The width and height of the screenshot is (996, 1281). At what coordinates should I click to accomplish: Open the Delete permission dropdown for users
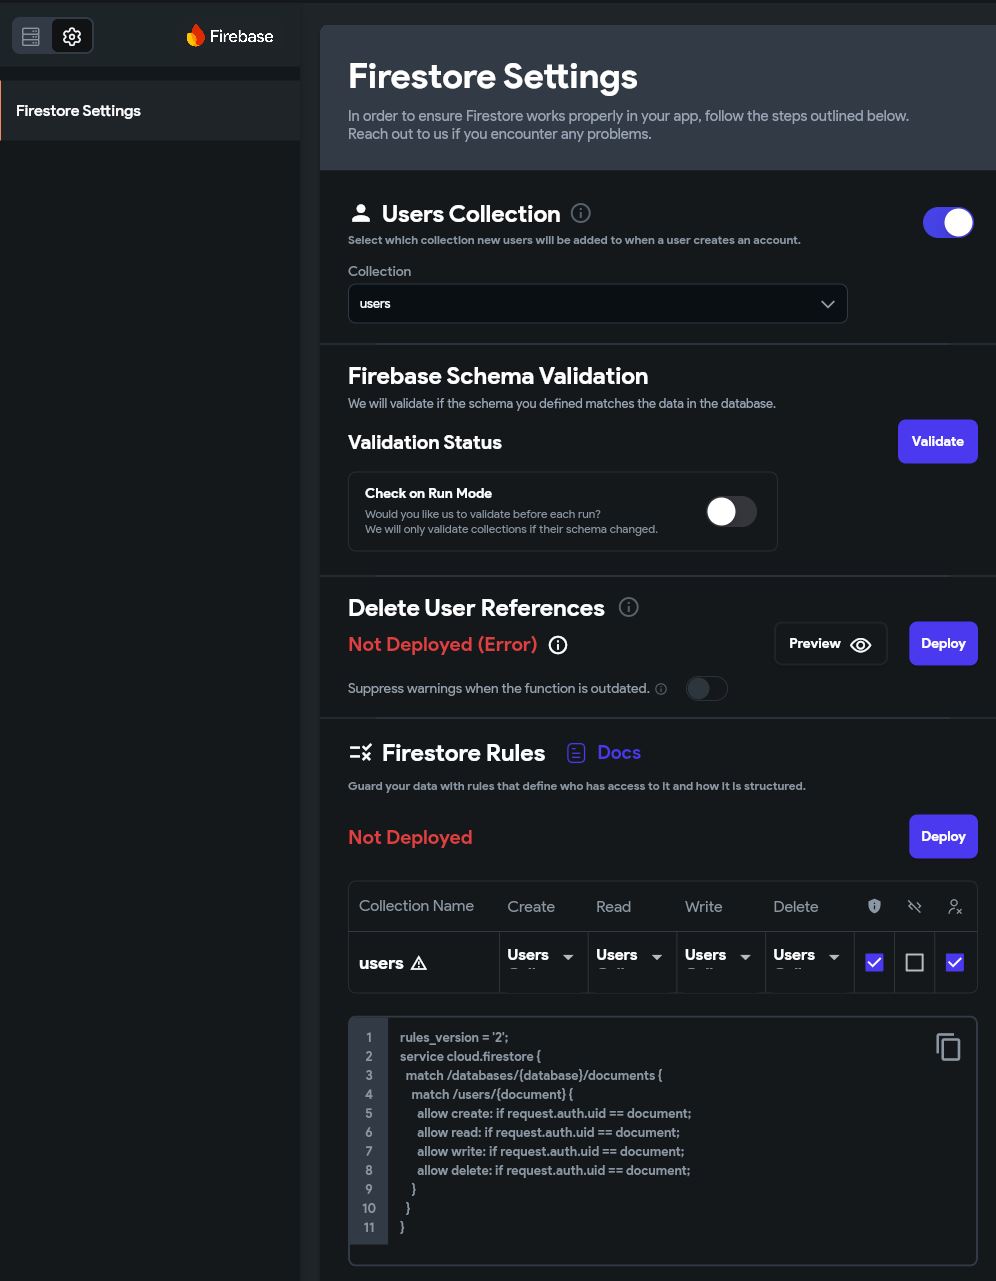pos(810,962)
